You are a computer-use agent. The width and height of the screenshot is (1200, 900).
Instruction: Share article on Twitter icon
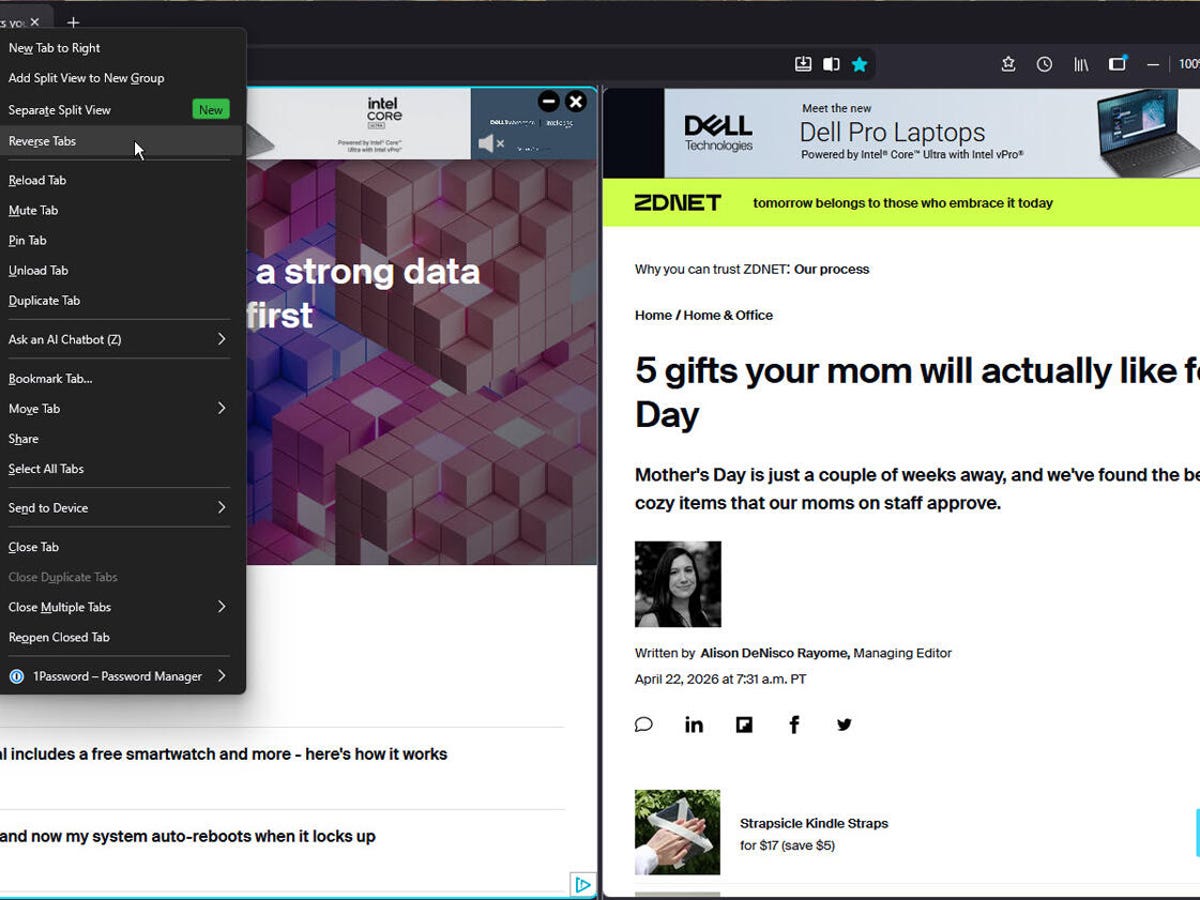[x=844, y=725]
